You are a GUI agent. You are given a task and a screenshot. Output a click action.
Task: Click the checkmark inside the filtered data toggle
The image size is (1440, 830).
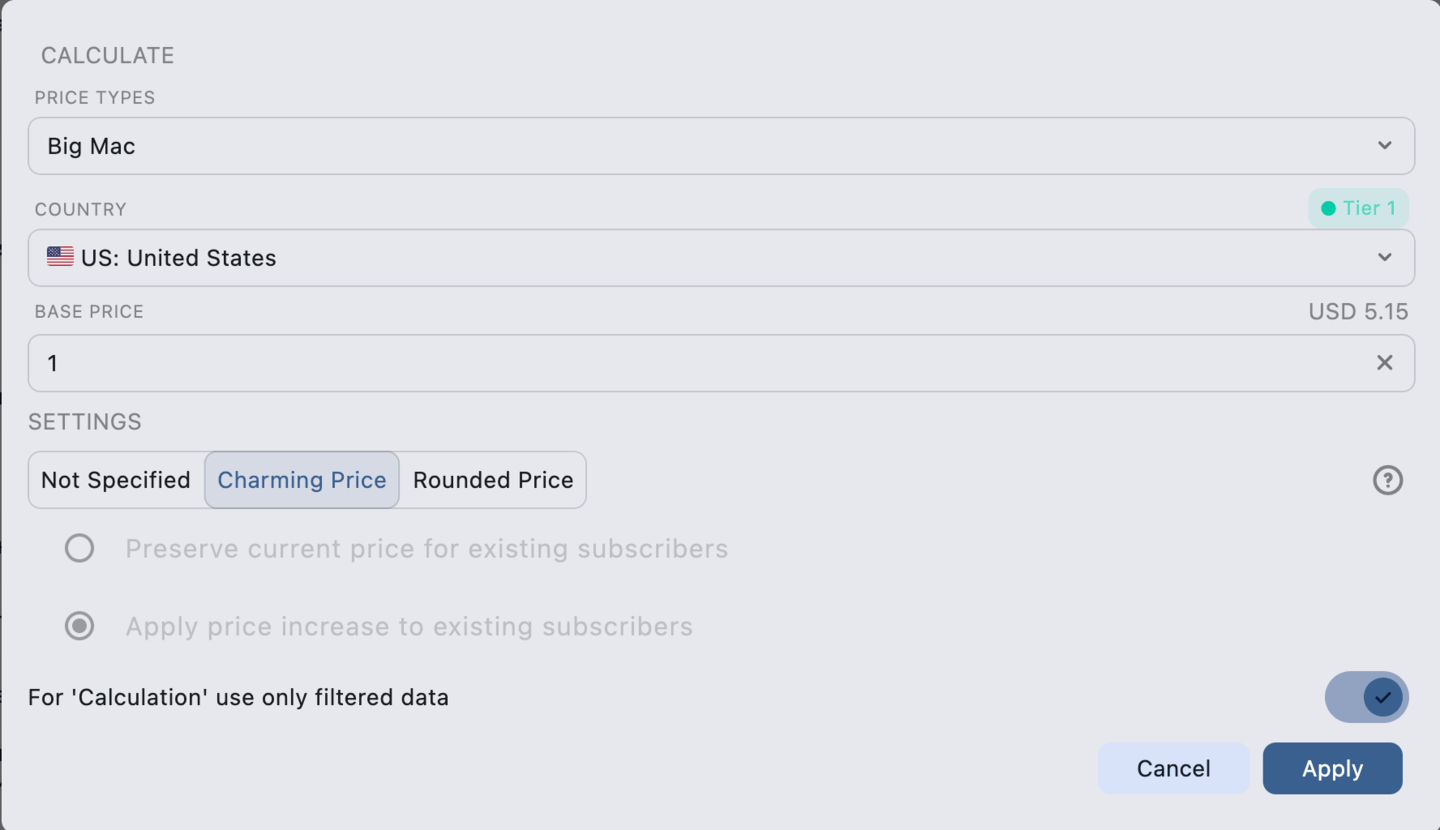click(x=1381, y=697)
